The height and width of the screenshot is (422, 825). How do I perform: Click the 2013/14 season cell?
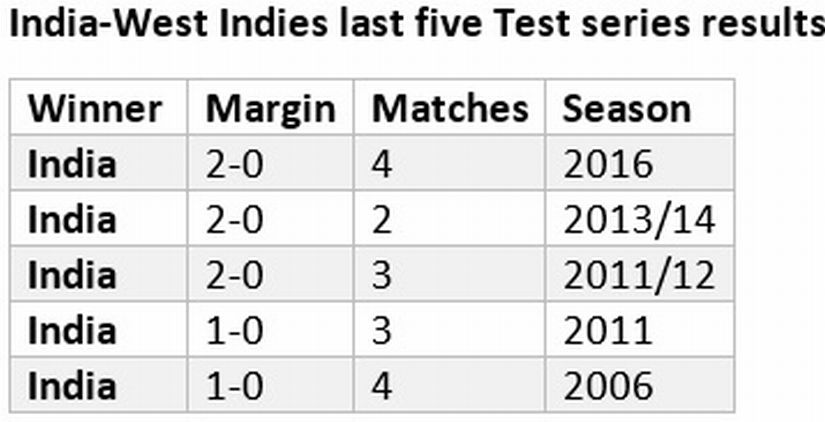tap(639, 220)
